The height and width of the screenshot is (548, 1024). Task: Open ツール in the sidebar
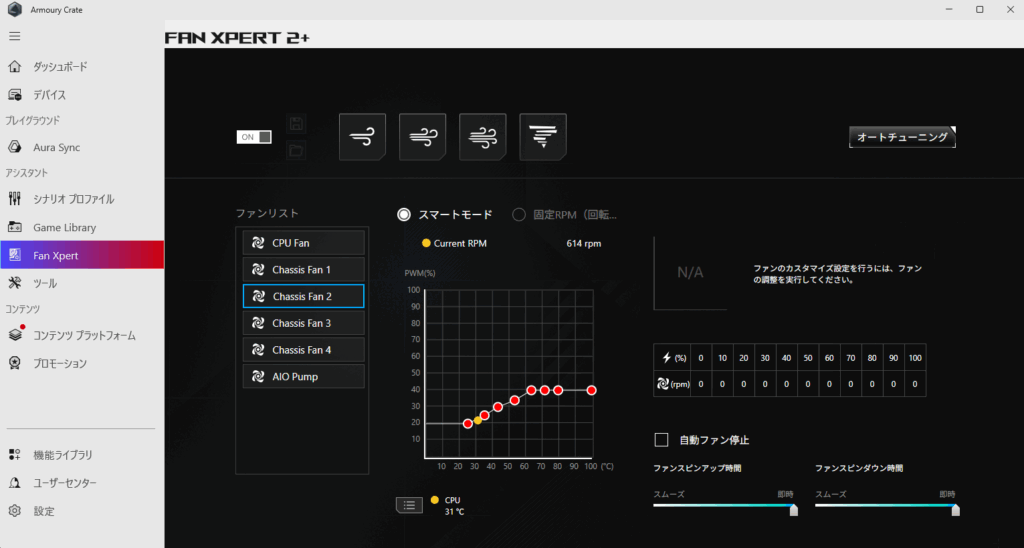pyautogui.click(x=82, y=283)
